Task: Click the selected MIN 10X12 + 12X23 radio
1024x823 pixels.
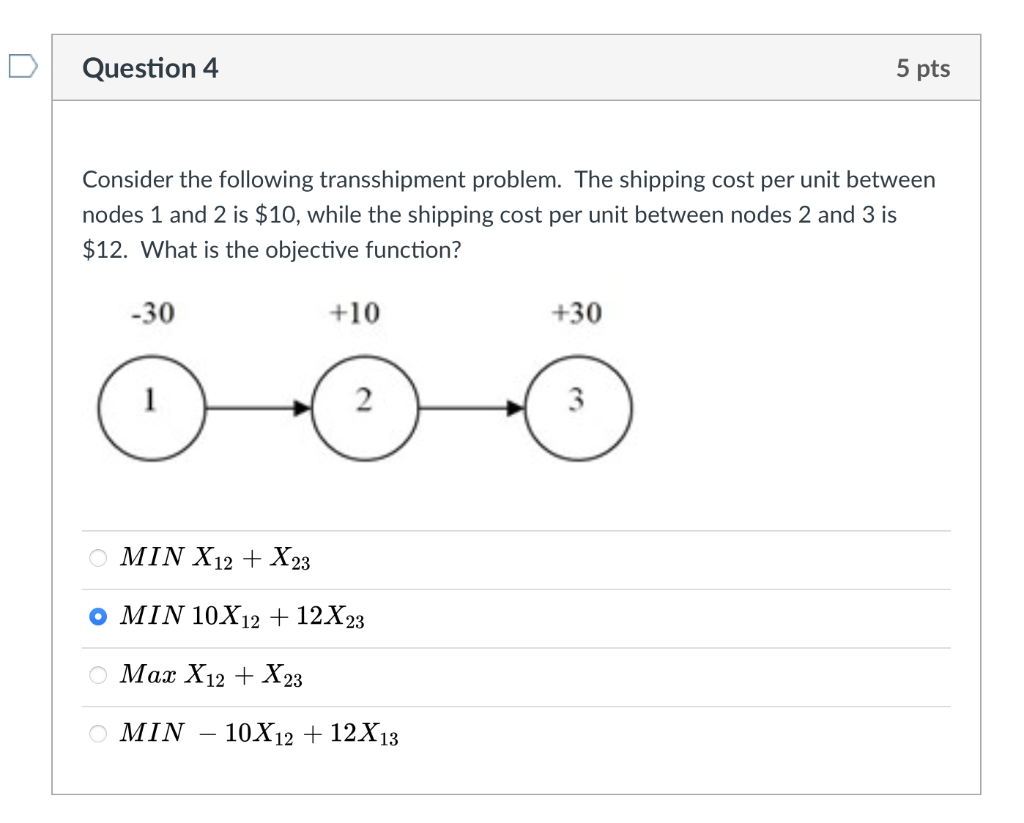Action: [x=99, y=617]
